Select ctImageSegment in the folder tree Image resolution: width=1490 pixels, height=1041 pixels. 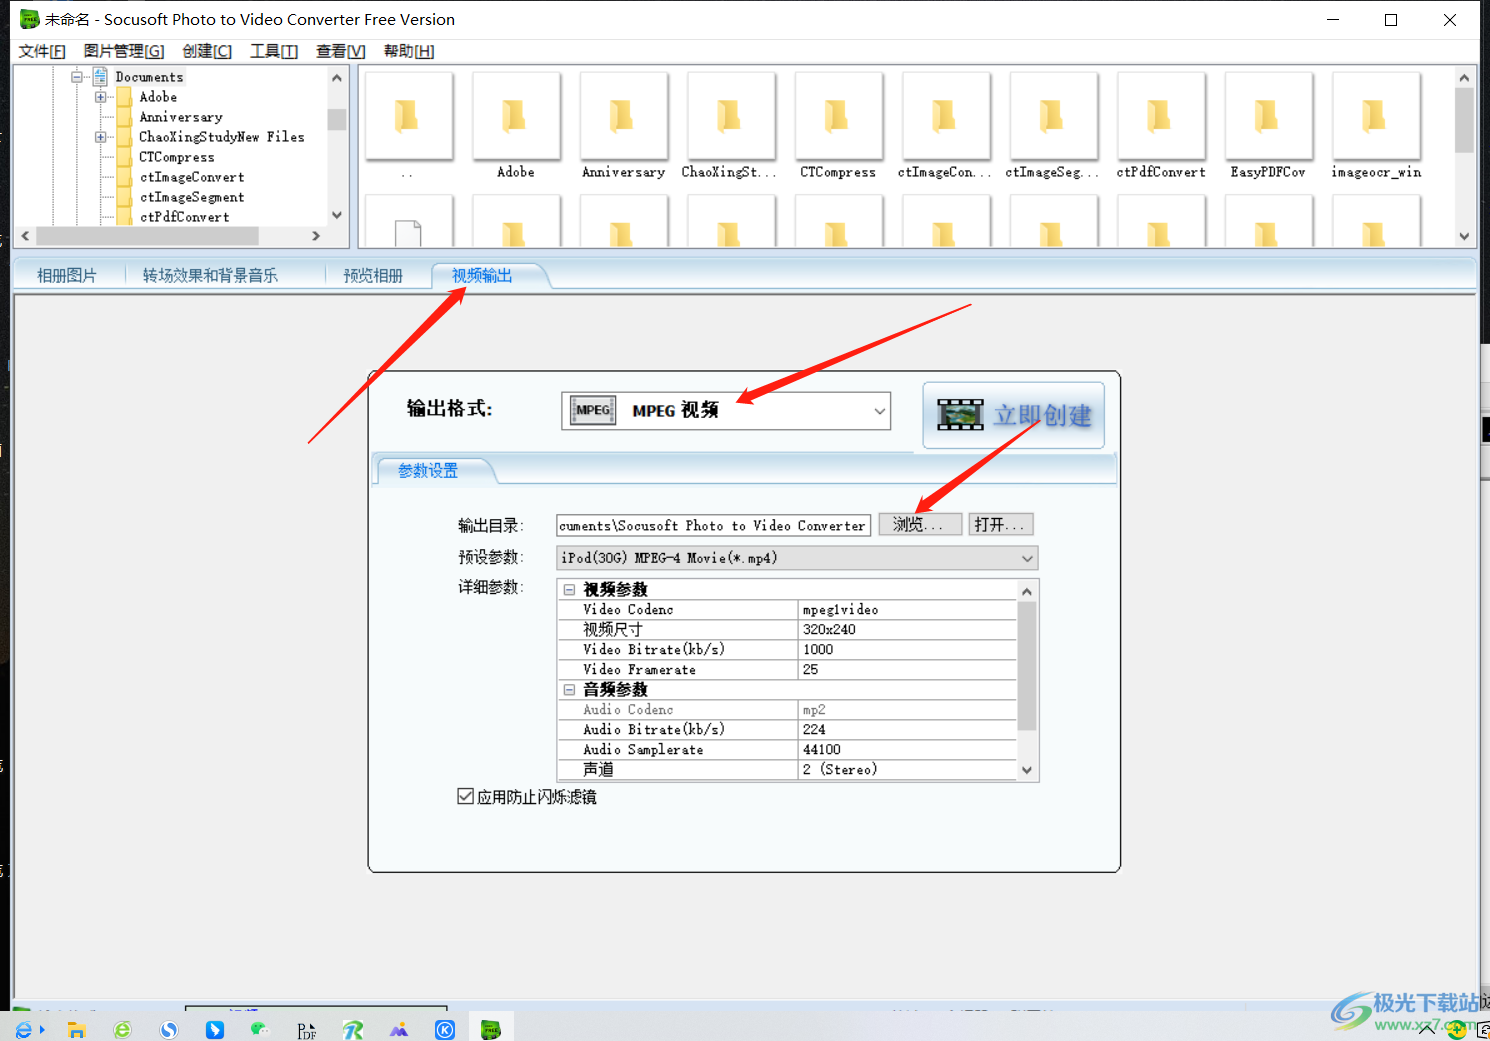click(192, 197)
